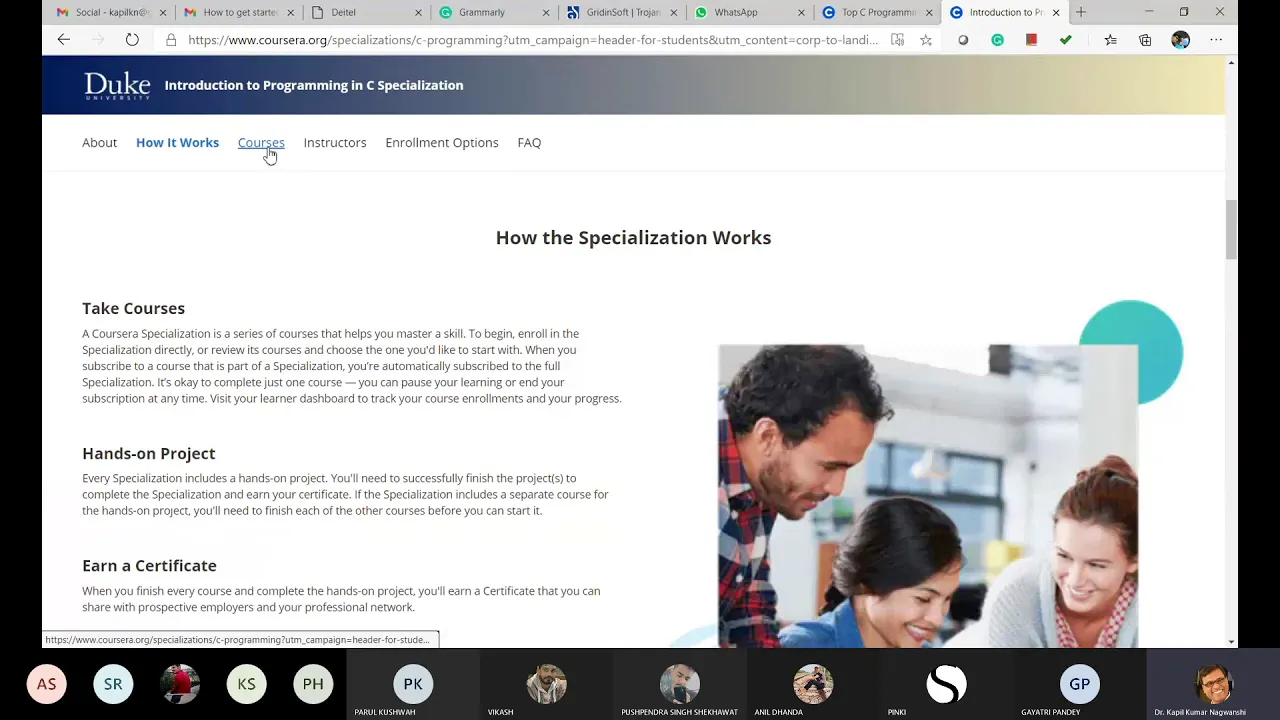Open the FAQ section link
The height and width of the screenshot is (720, 1280).
(x=529, y=142)
